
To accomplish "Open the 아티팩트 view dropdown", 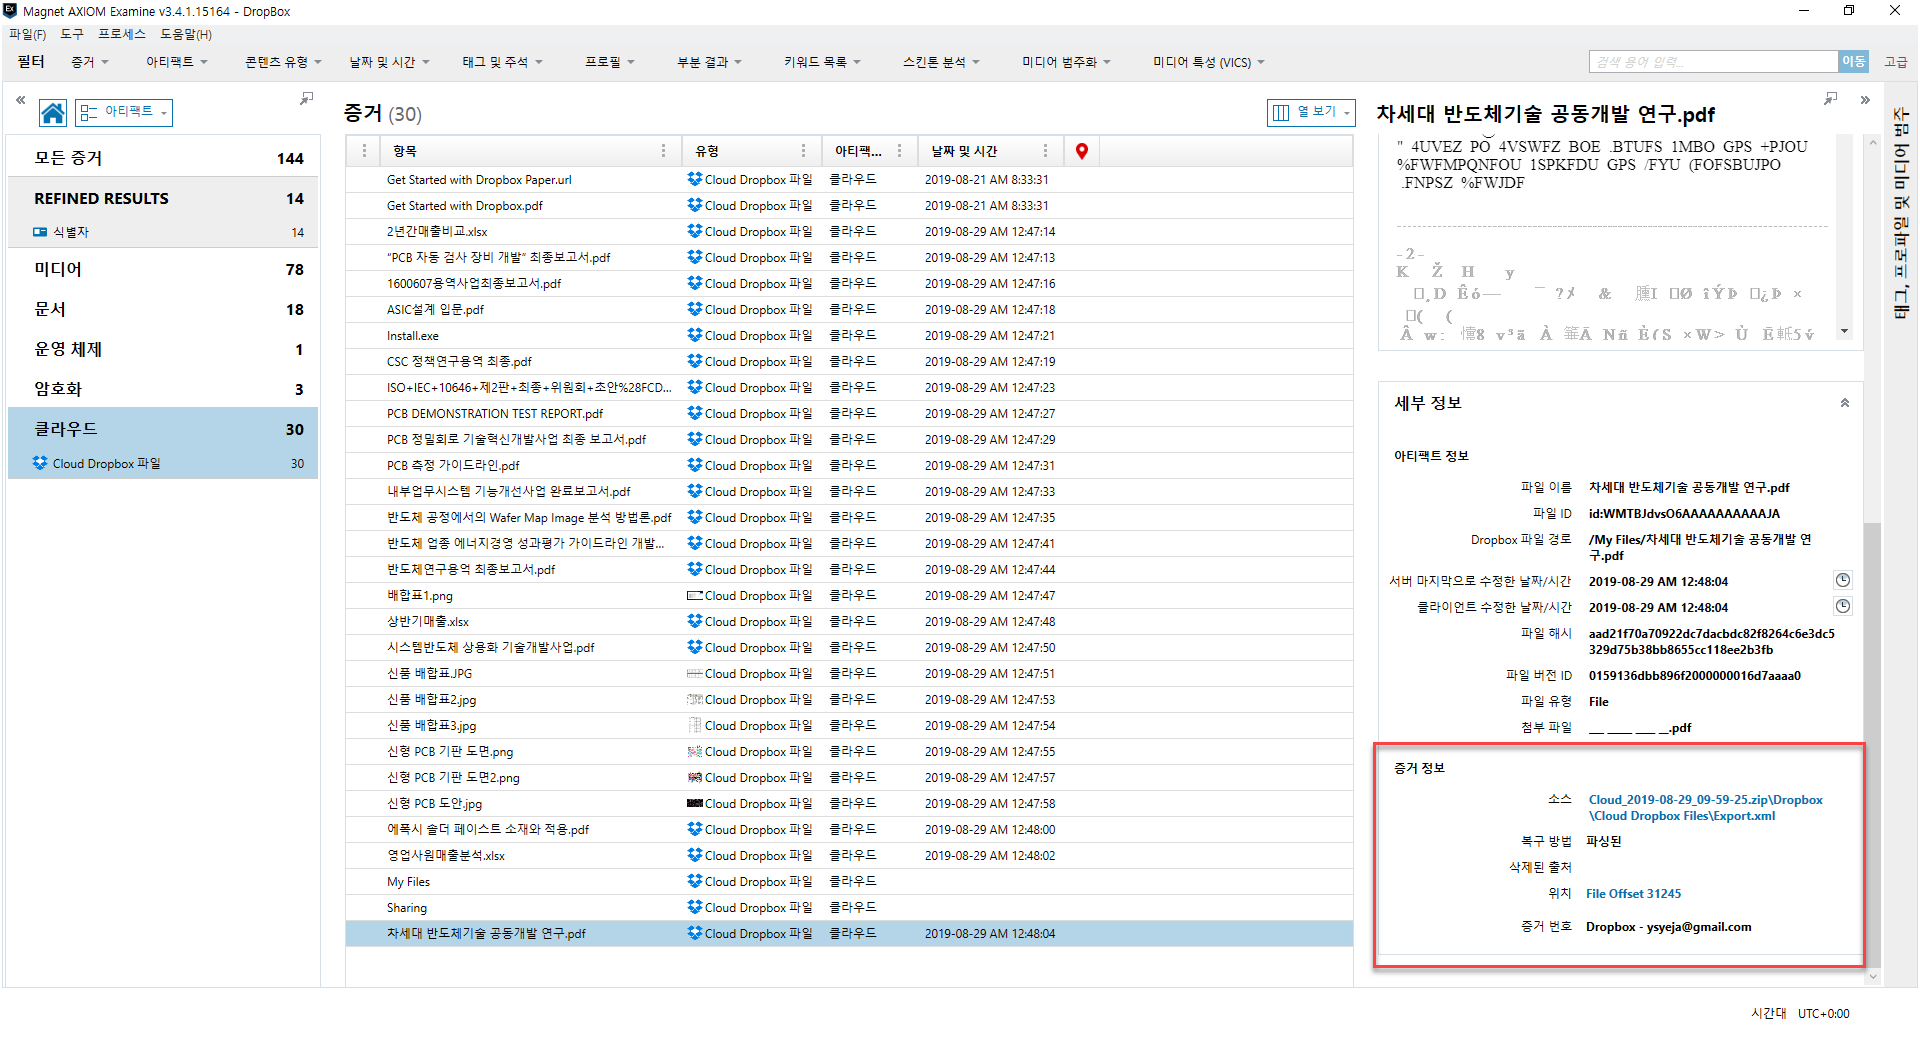I will [124, 112].
